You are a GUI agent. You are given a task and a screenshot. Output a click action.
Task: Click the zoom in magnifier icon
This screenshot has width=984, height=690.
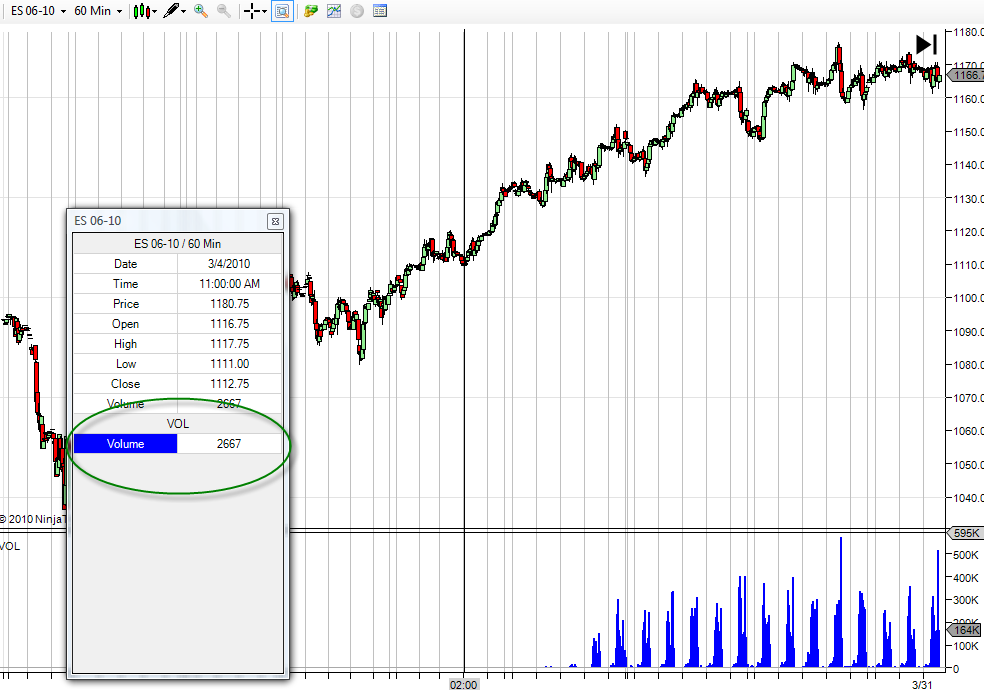[x=201, y=11]
